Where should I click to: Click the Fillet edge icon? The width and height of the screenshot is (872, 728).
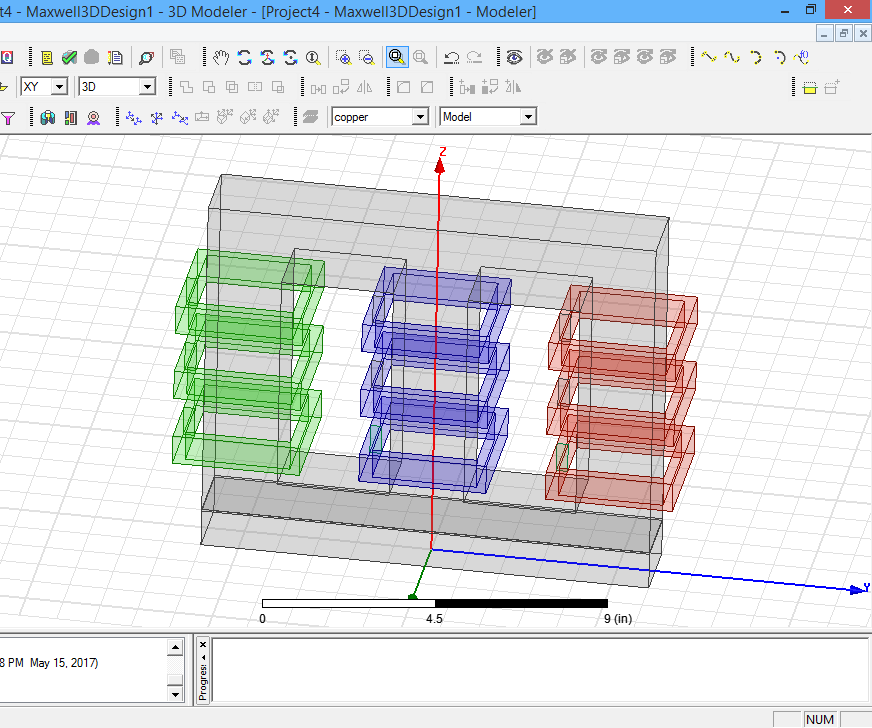(x=404, y=87)
